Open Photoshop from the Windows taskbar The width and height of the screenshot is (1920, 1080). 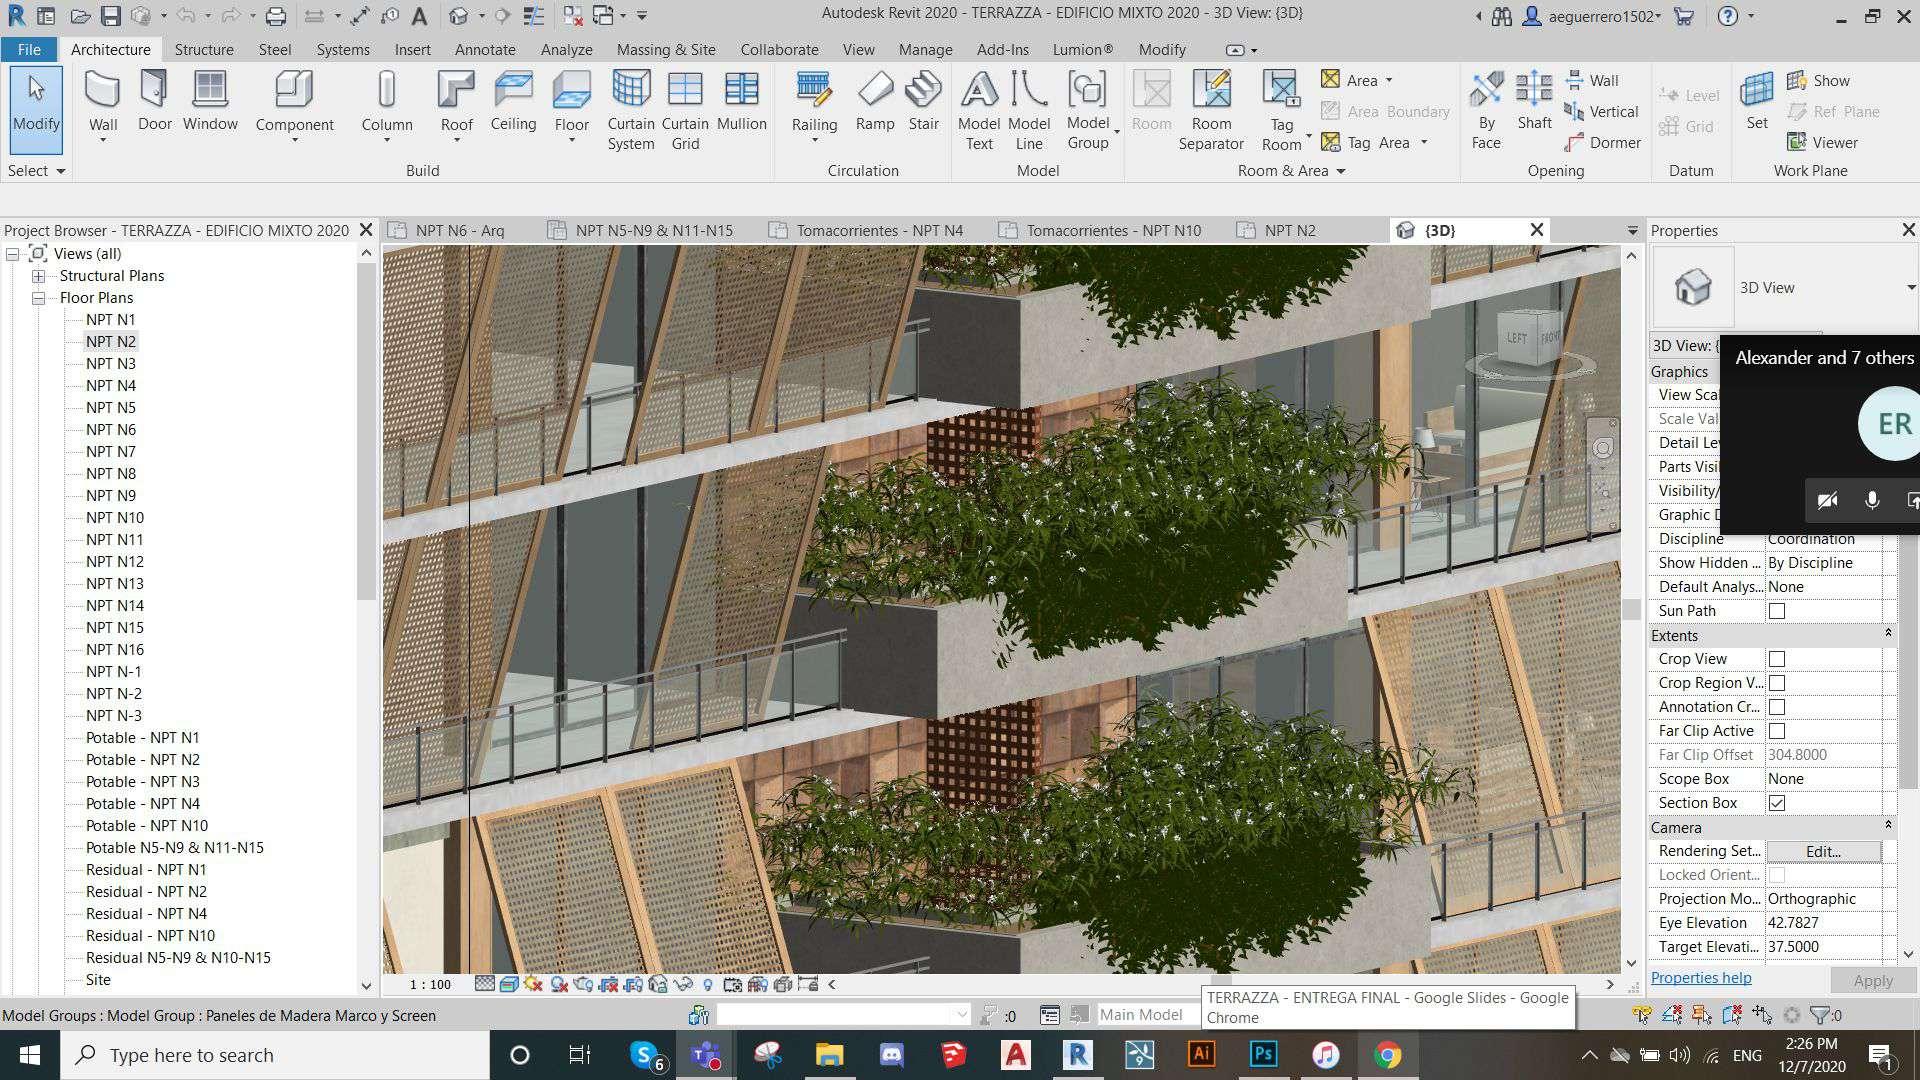coord(1263,1055)
